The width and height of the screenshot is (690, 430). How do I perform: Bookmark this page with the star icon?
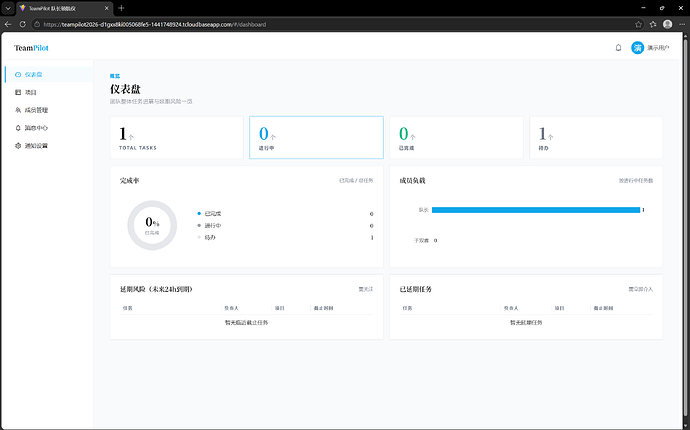[639, 25]
